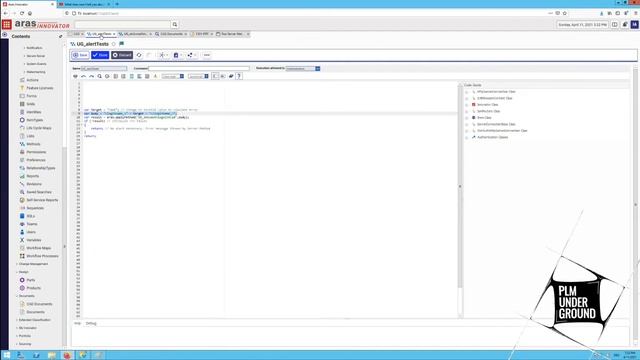Screen dimensions: 640x360
Task: Click the redo arrow in editor toolbar
Action: pos(91,76)
